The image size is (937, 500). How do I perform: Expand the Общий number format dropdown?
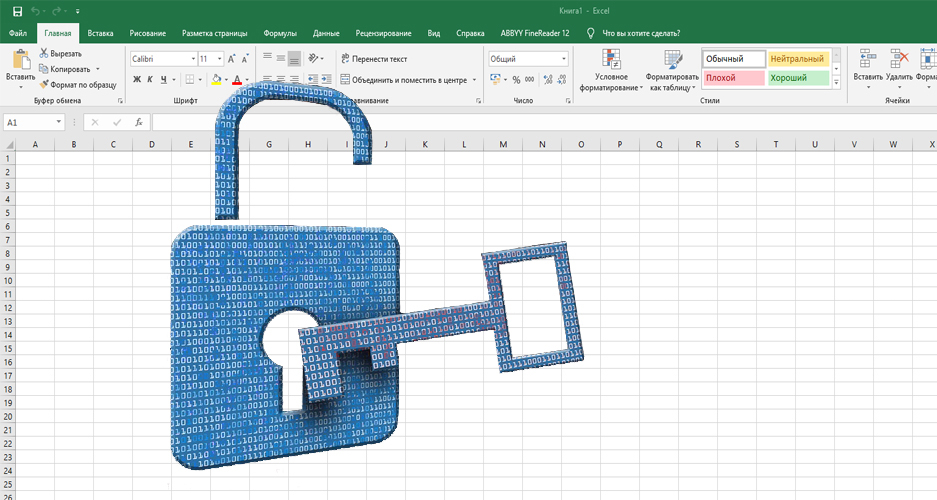tap(564, 59)
